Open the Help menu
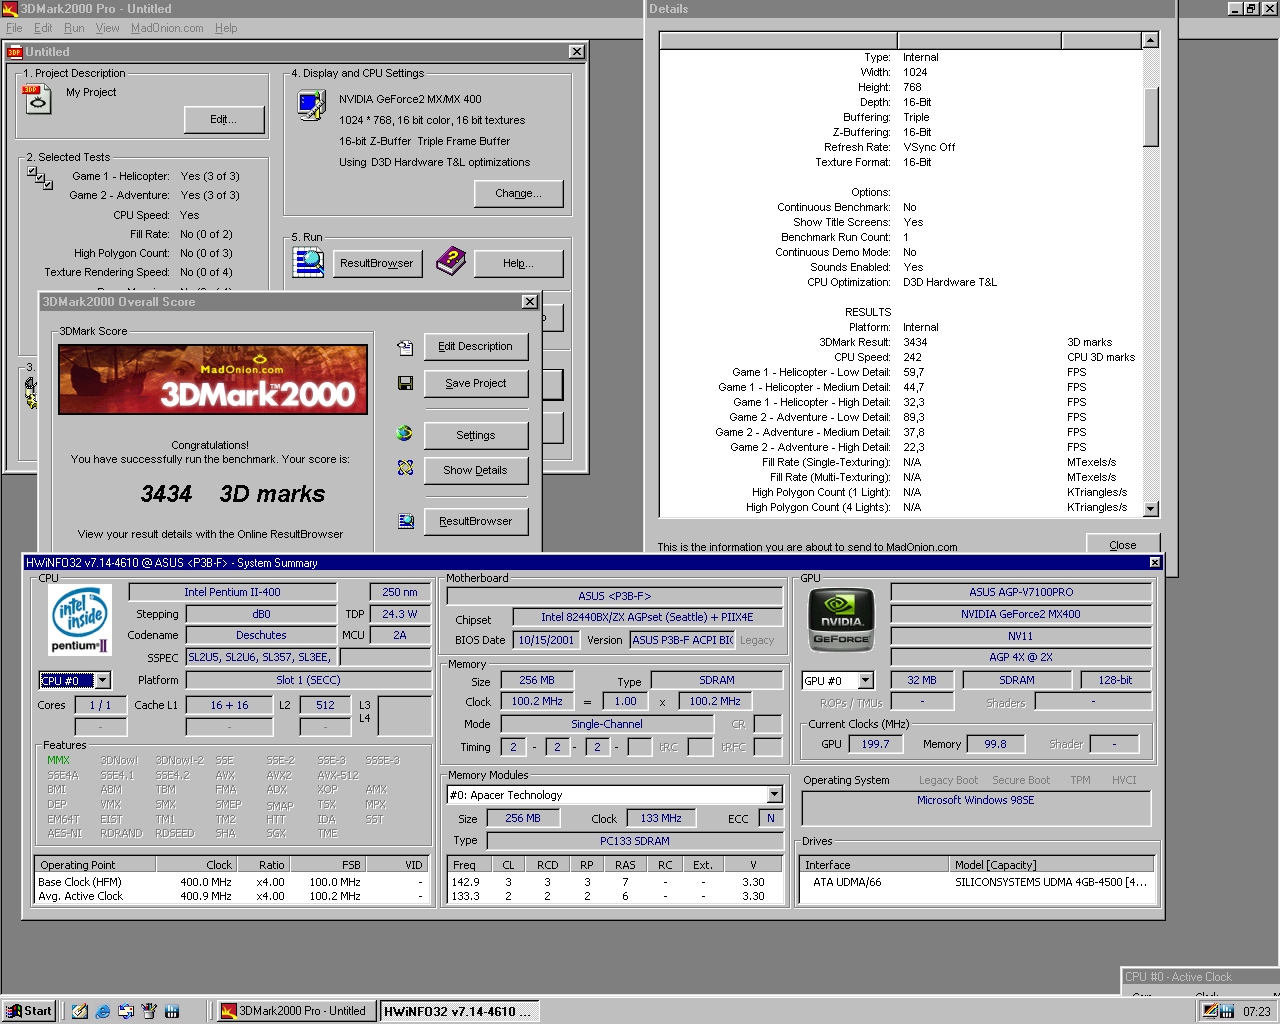1280x1024 pixels. [226, 28]
